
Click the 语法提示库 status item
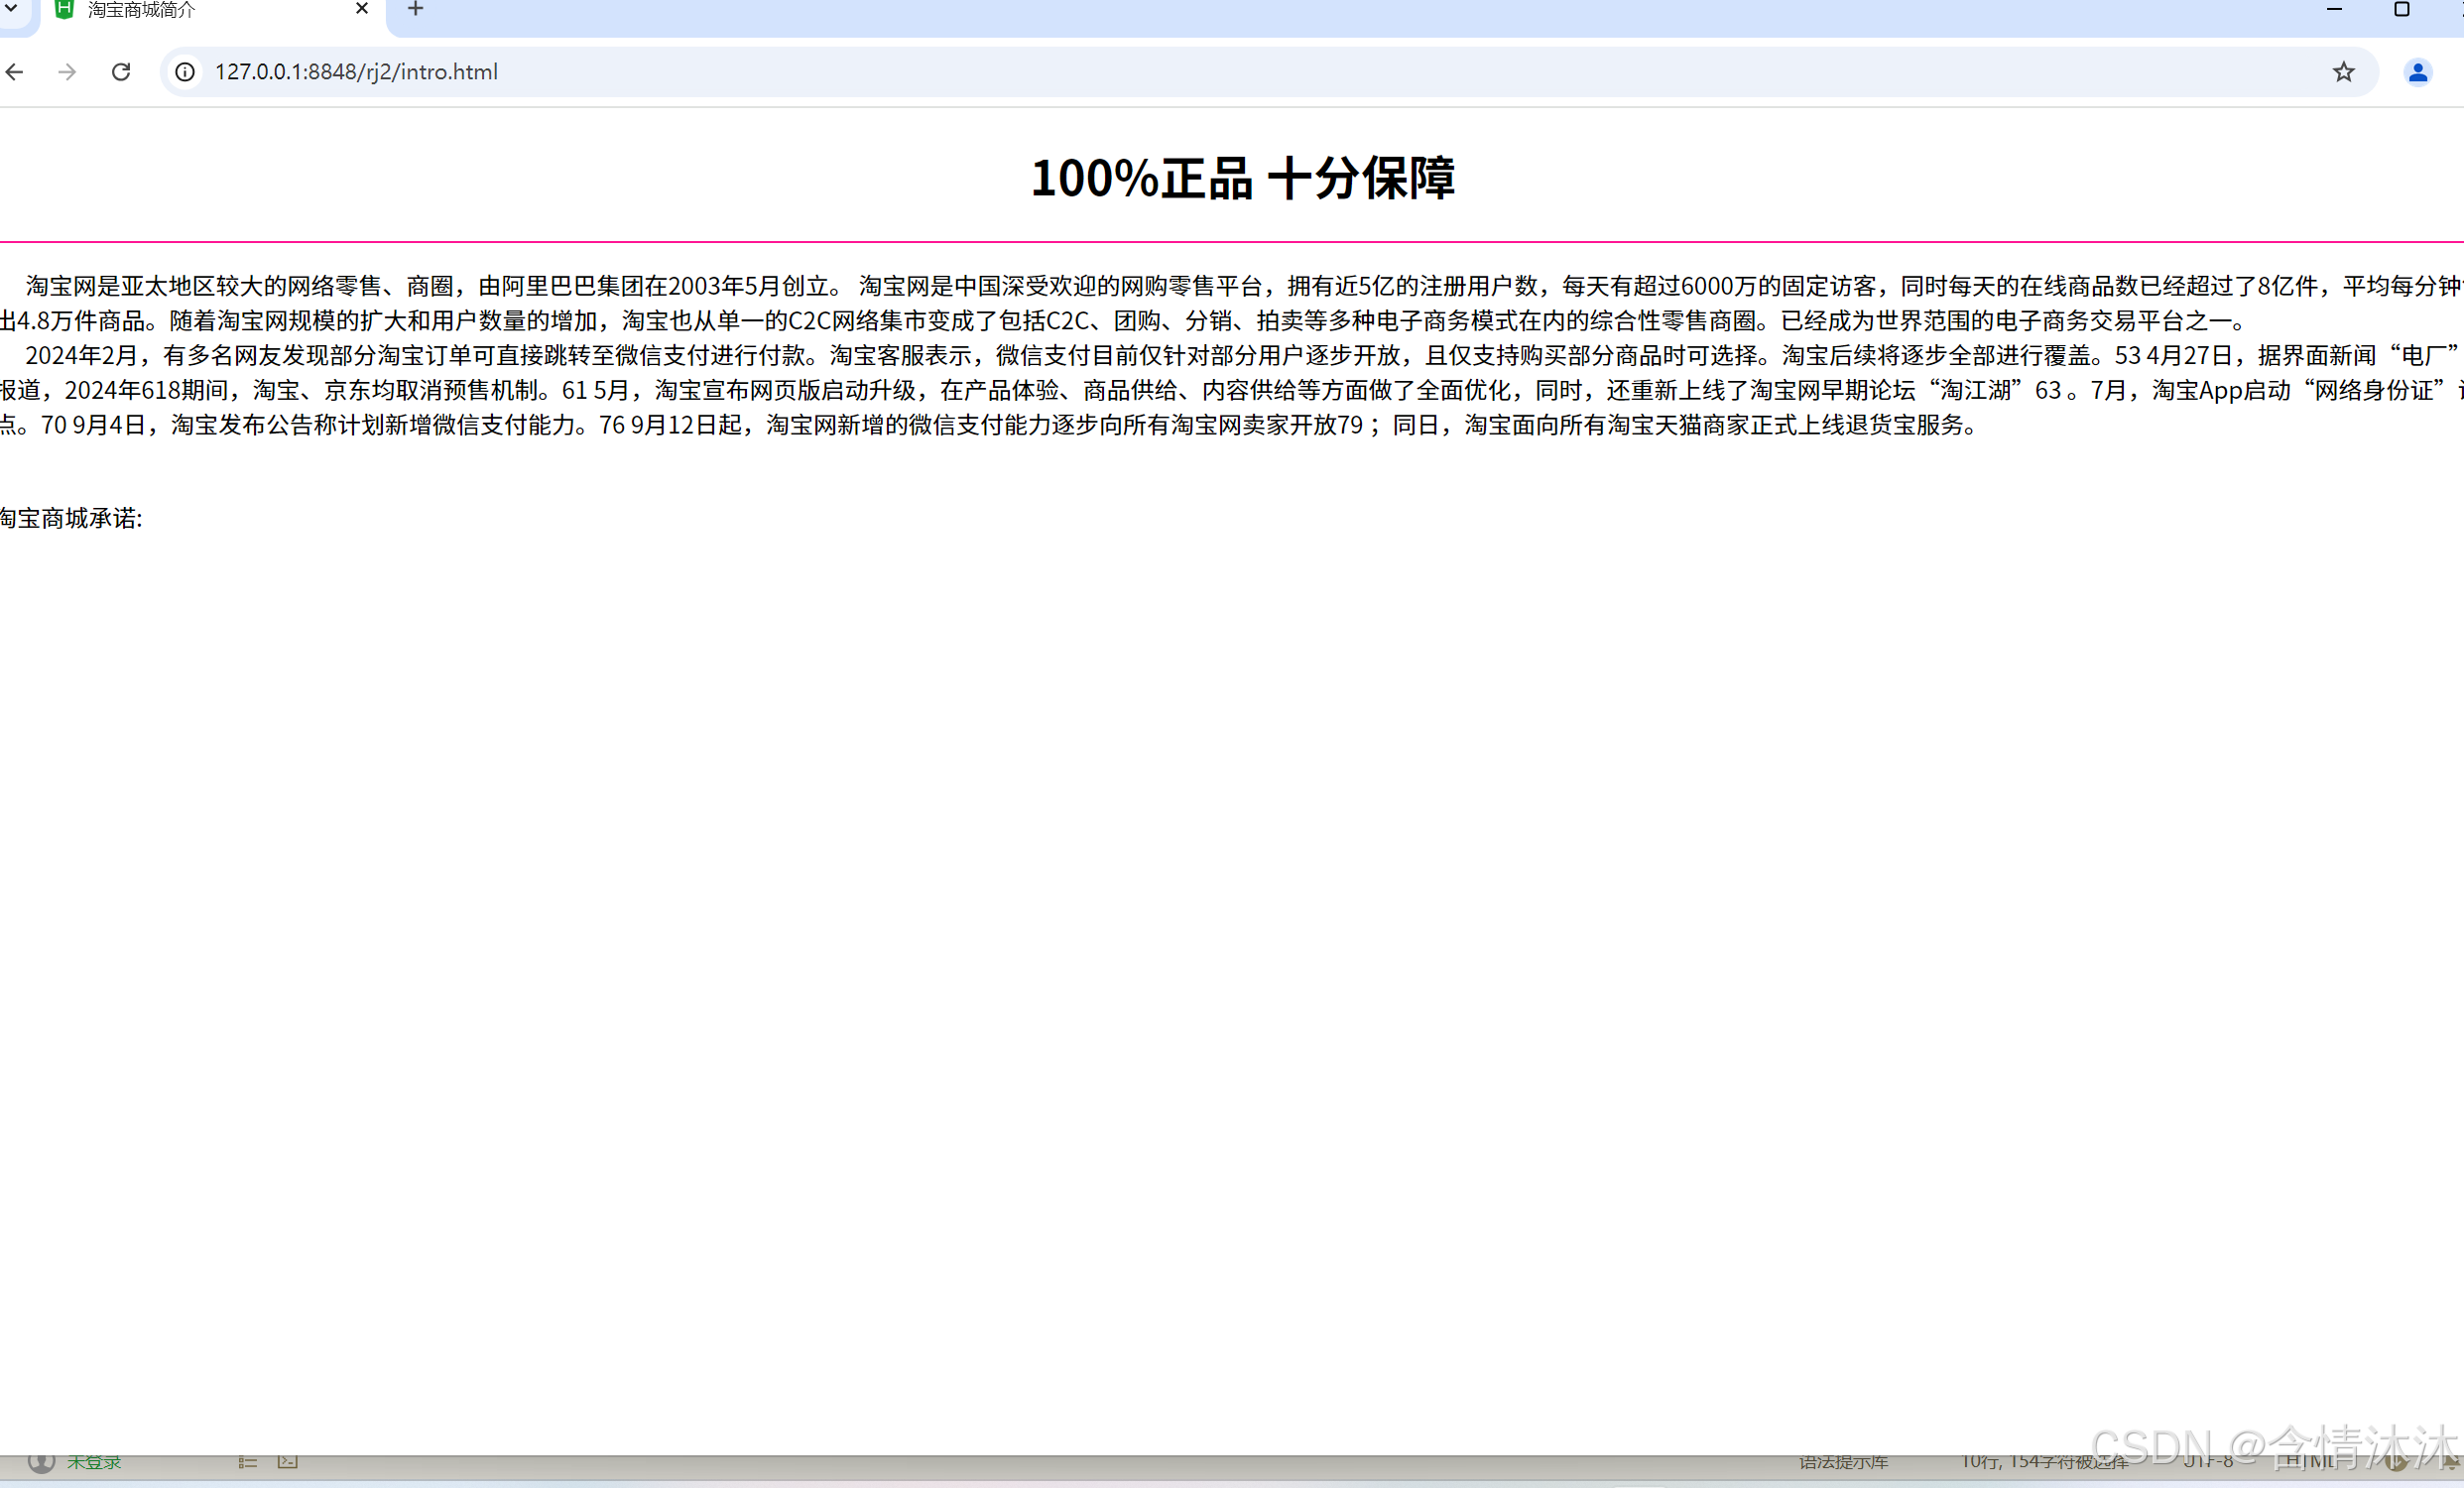tap(1843, 1462)
